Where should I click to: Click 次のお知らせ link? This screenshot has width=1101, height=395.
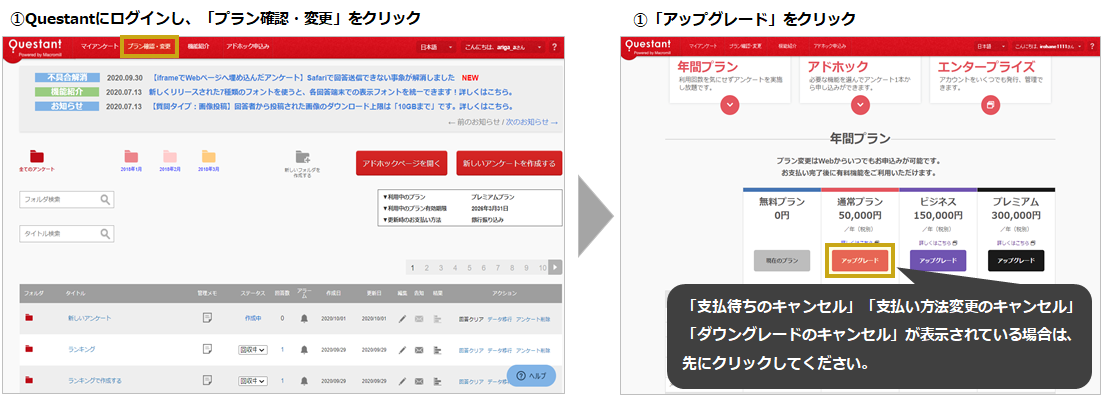[533, 122]
